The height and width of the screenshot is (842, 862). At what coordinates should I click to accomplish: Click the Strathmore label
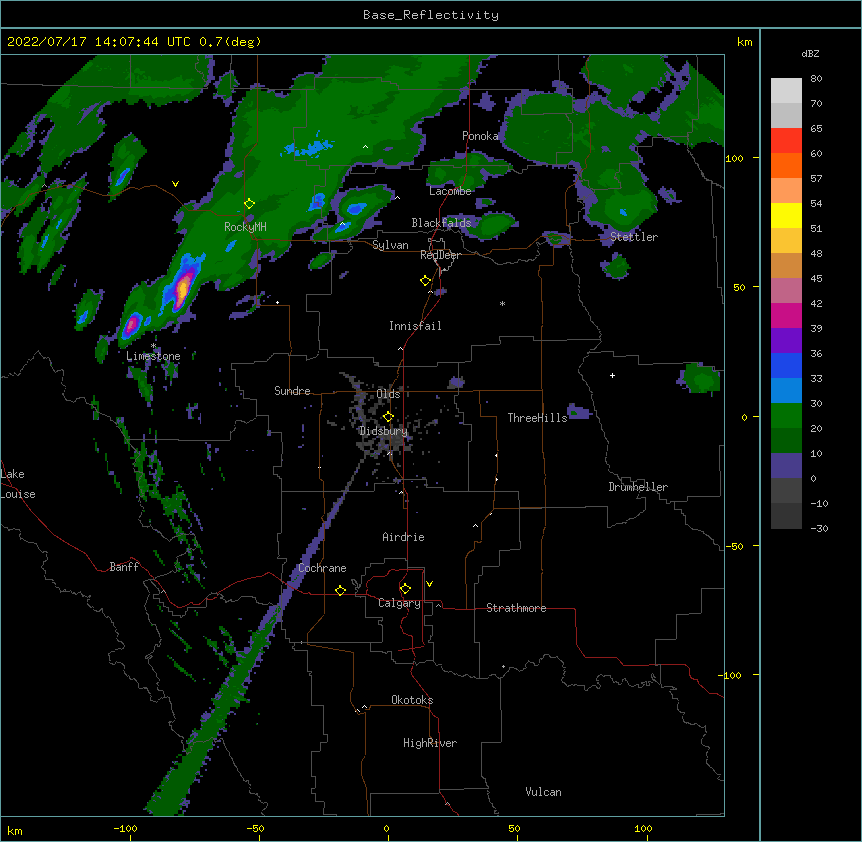(516, 608)
